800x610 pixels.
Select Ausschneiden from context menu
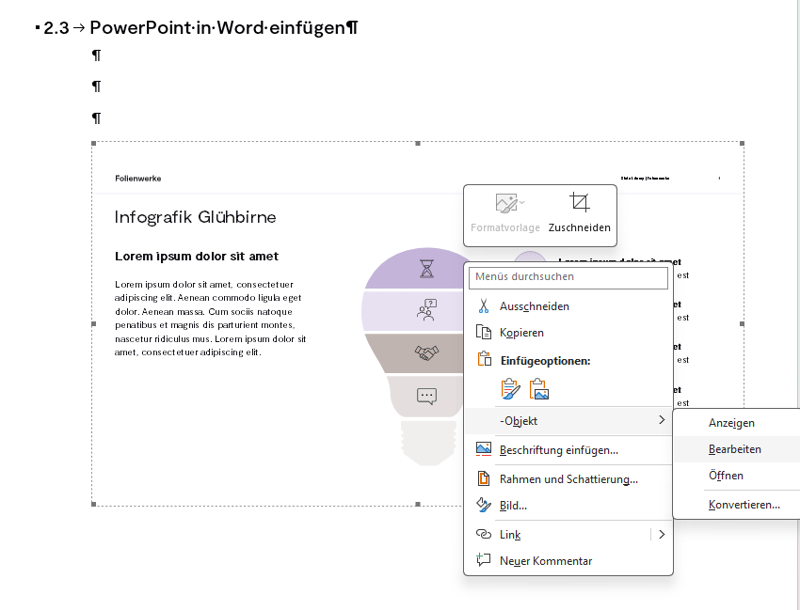click(x=568, y=306)
